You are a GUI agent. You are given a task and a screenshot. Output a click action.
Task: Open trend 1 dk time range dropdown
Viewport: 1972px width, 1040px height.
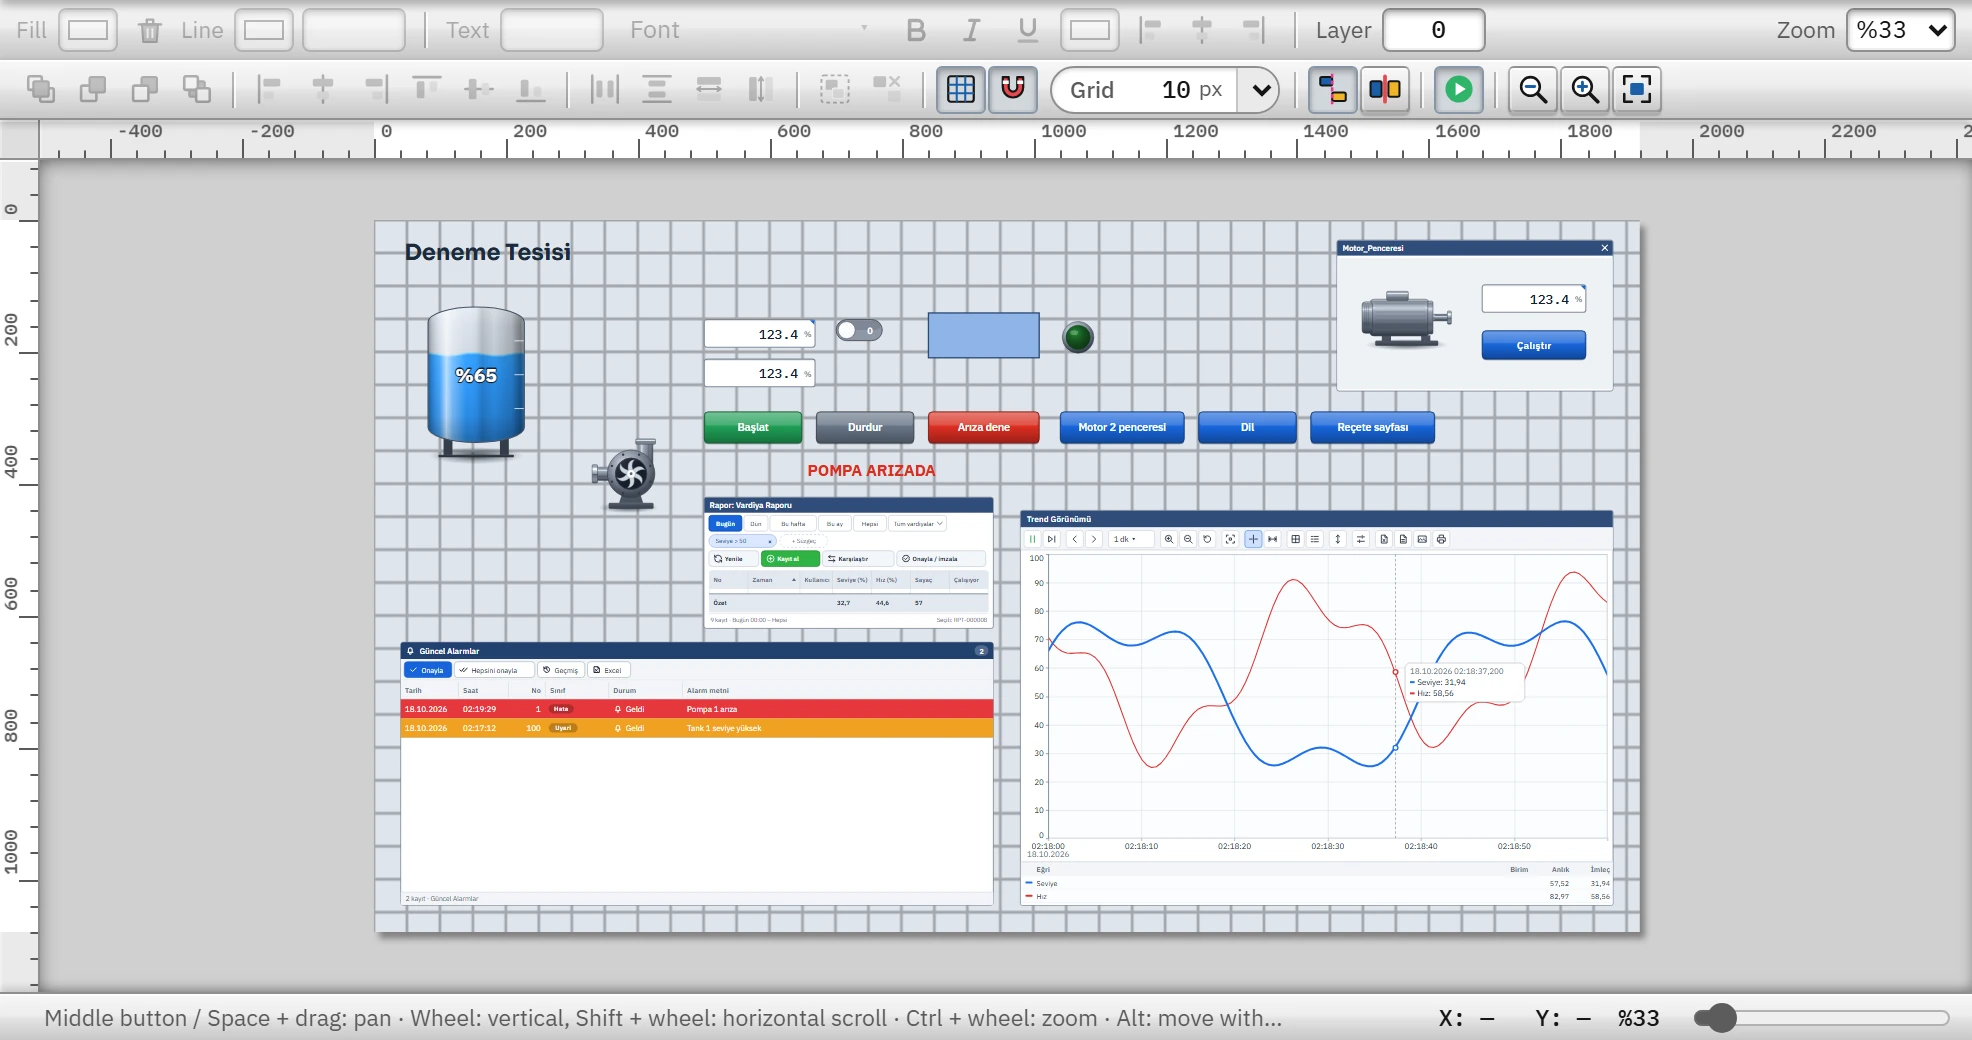1130,539
